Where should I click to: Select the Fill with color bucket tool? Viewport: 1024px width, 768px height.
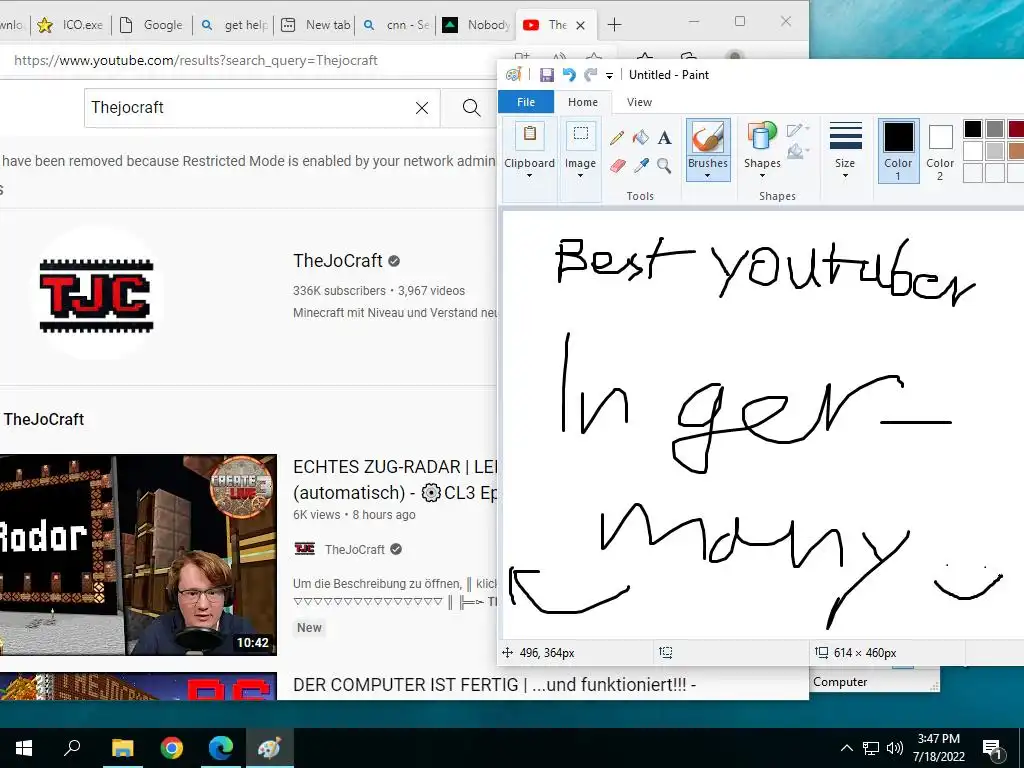[641, 137]
